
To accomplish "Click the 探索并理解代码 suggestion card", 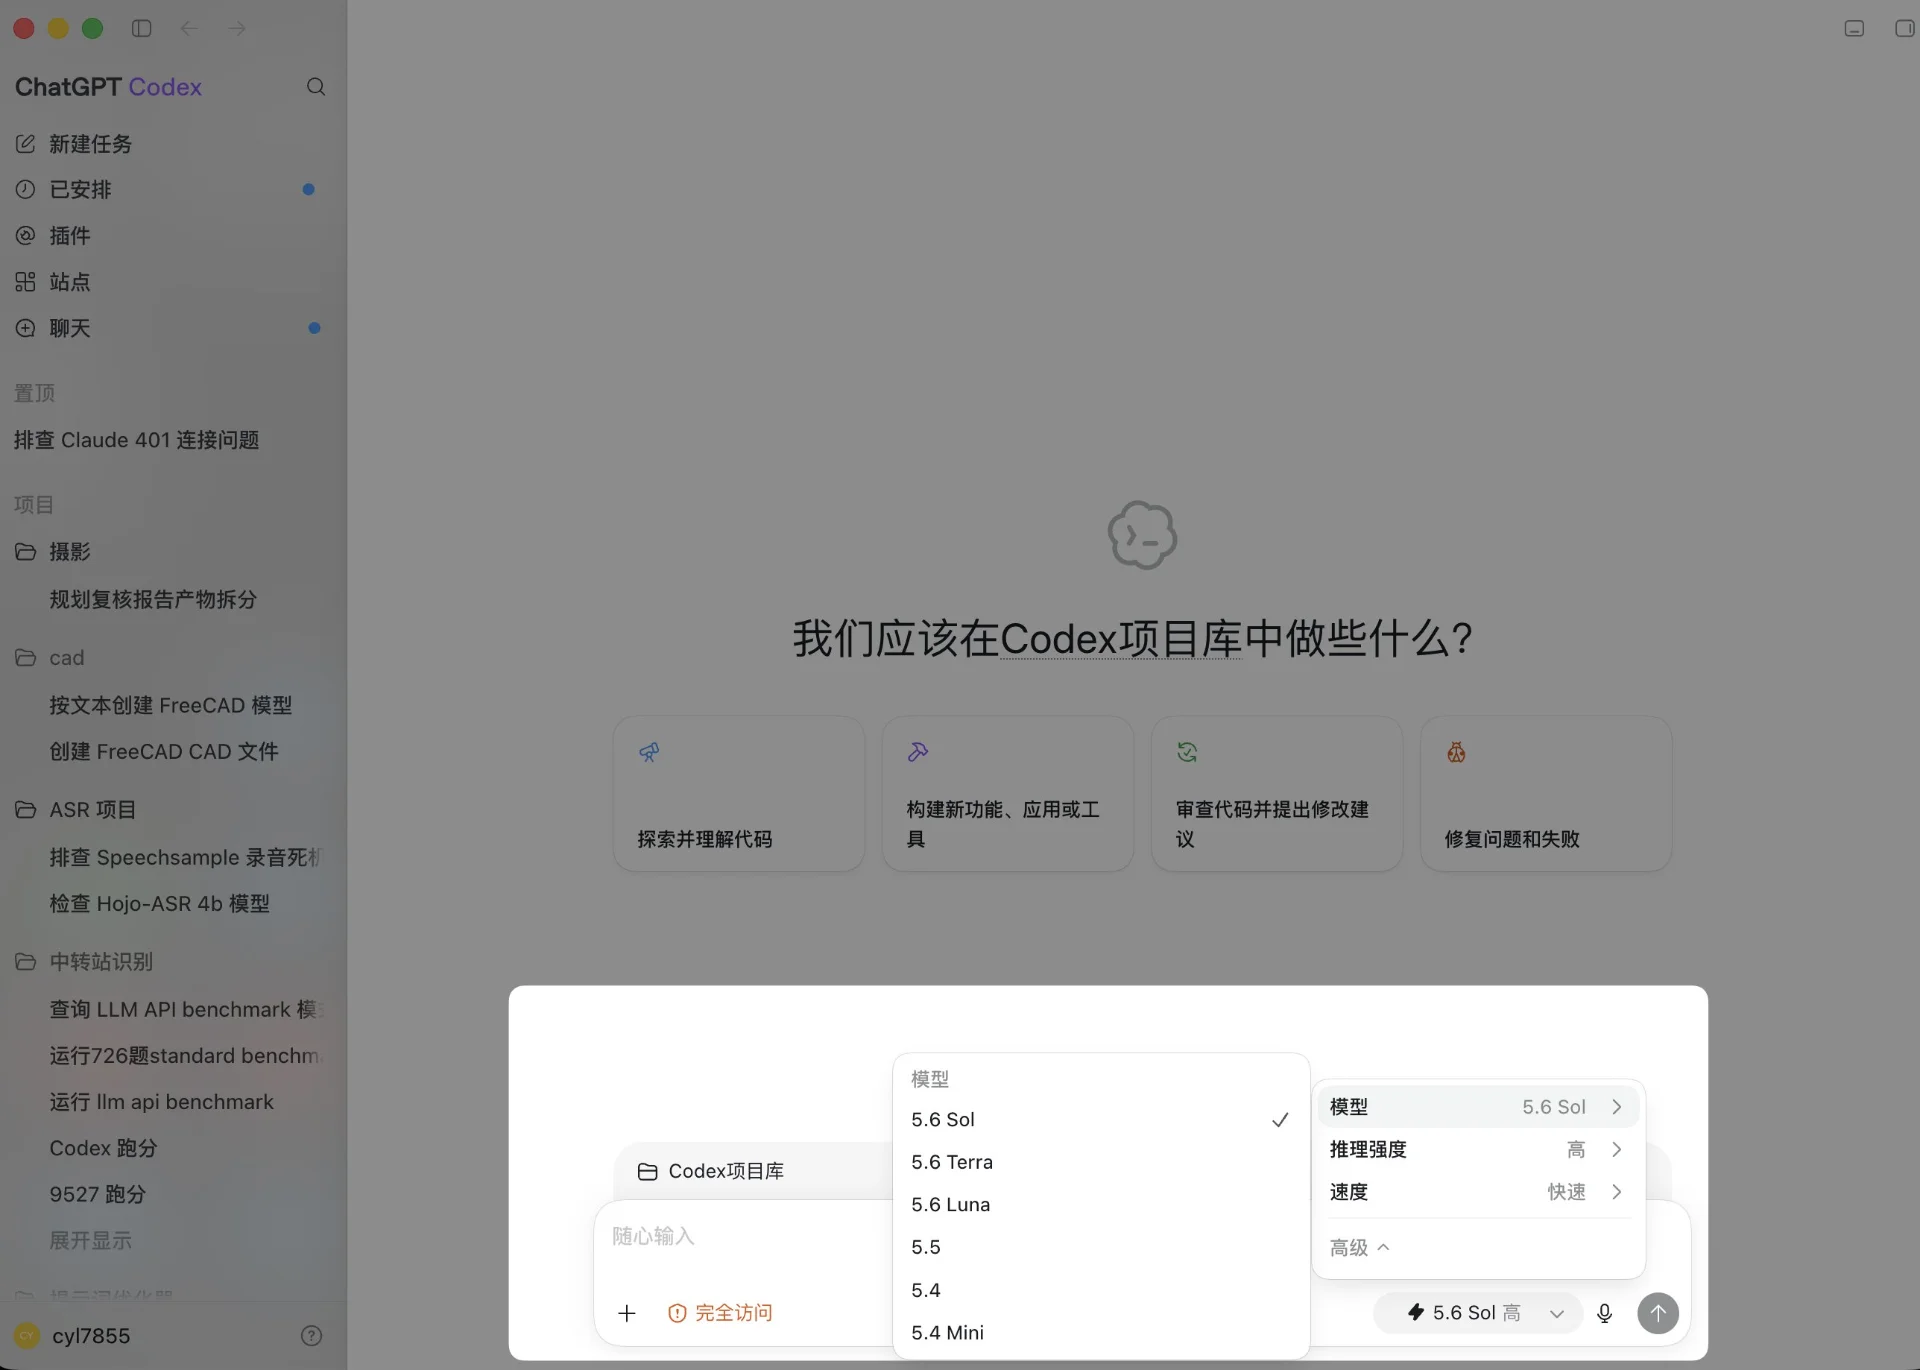I will click(738, 794).
